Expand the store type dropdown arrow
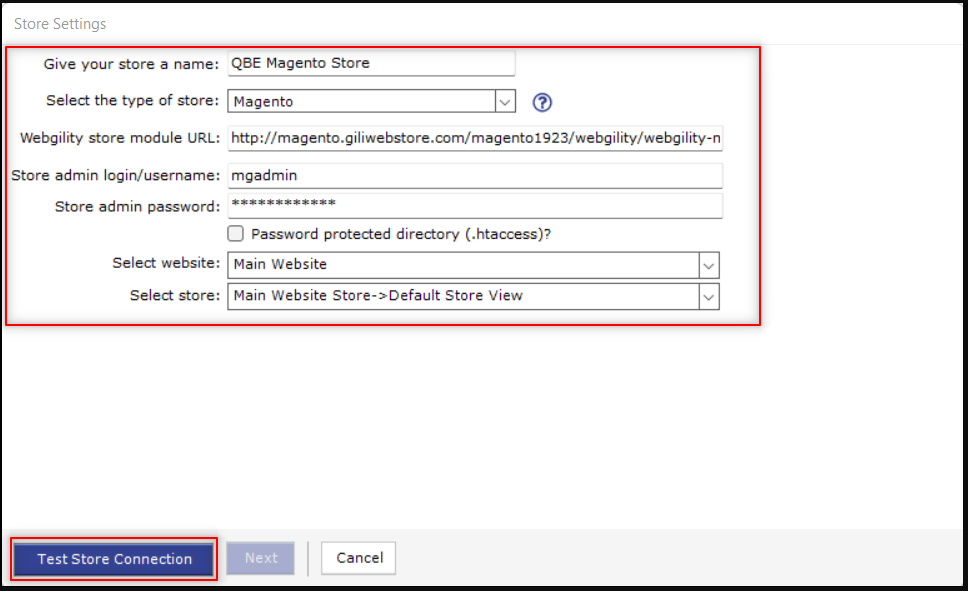Image resolution: width=968 pixels, height=591 pixels. [x=505, y=101]
